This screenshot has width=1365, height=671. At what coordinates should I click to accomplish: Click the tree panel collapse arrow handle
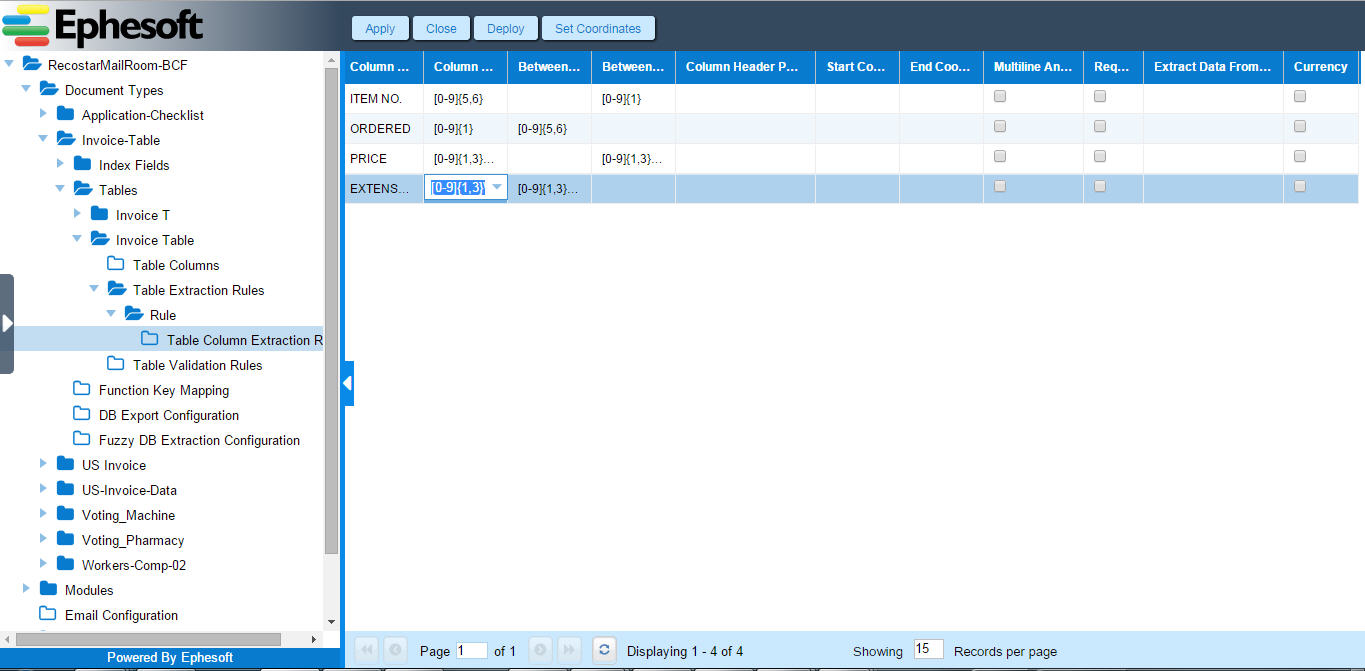[x=348, y=383]
